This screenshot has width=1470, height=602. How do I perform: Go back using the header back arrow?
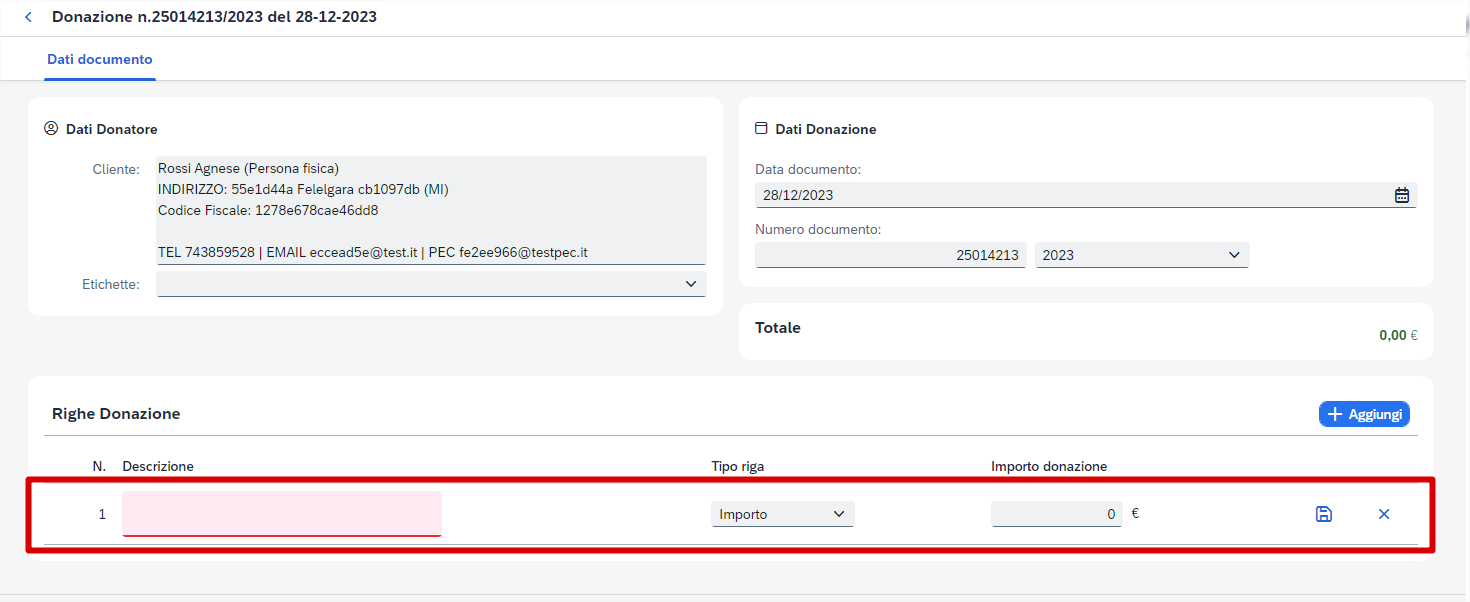click(x=28, y=17)
